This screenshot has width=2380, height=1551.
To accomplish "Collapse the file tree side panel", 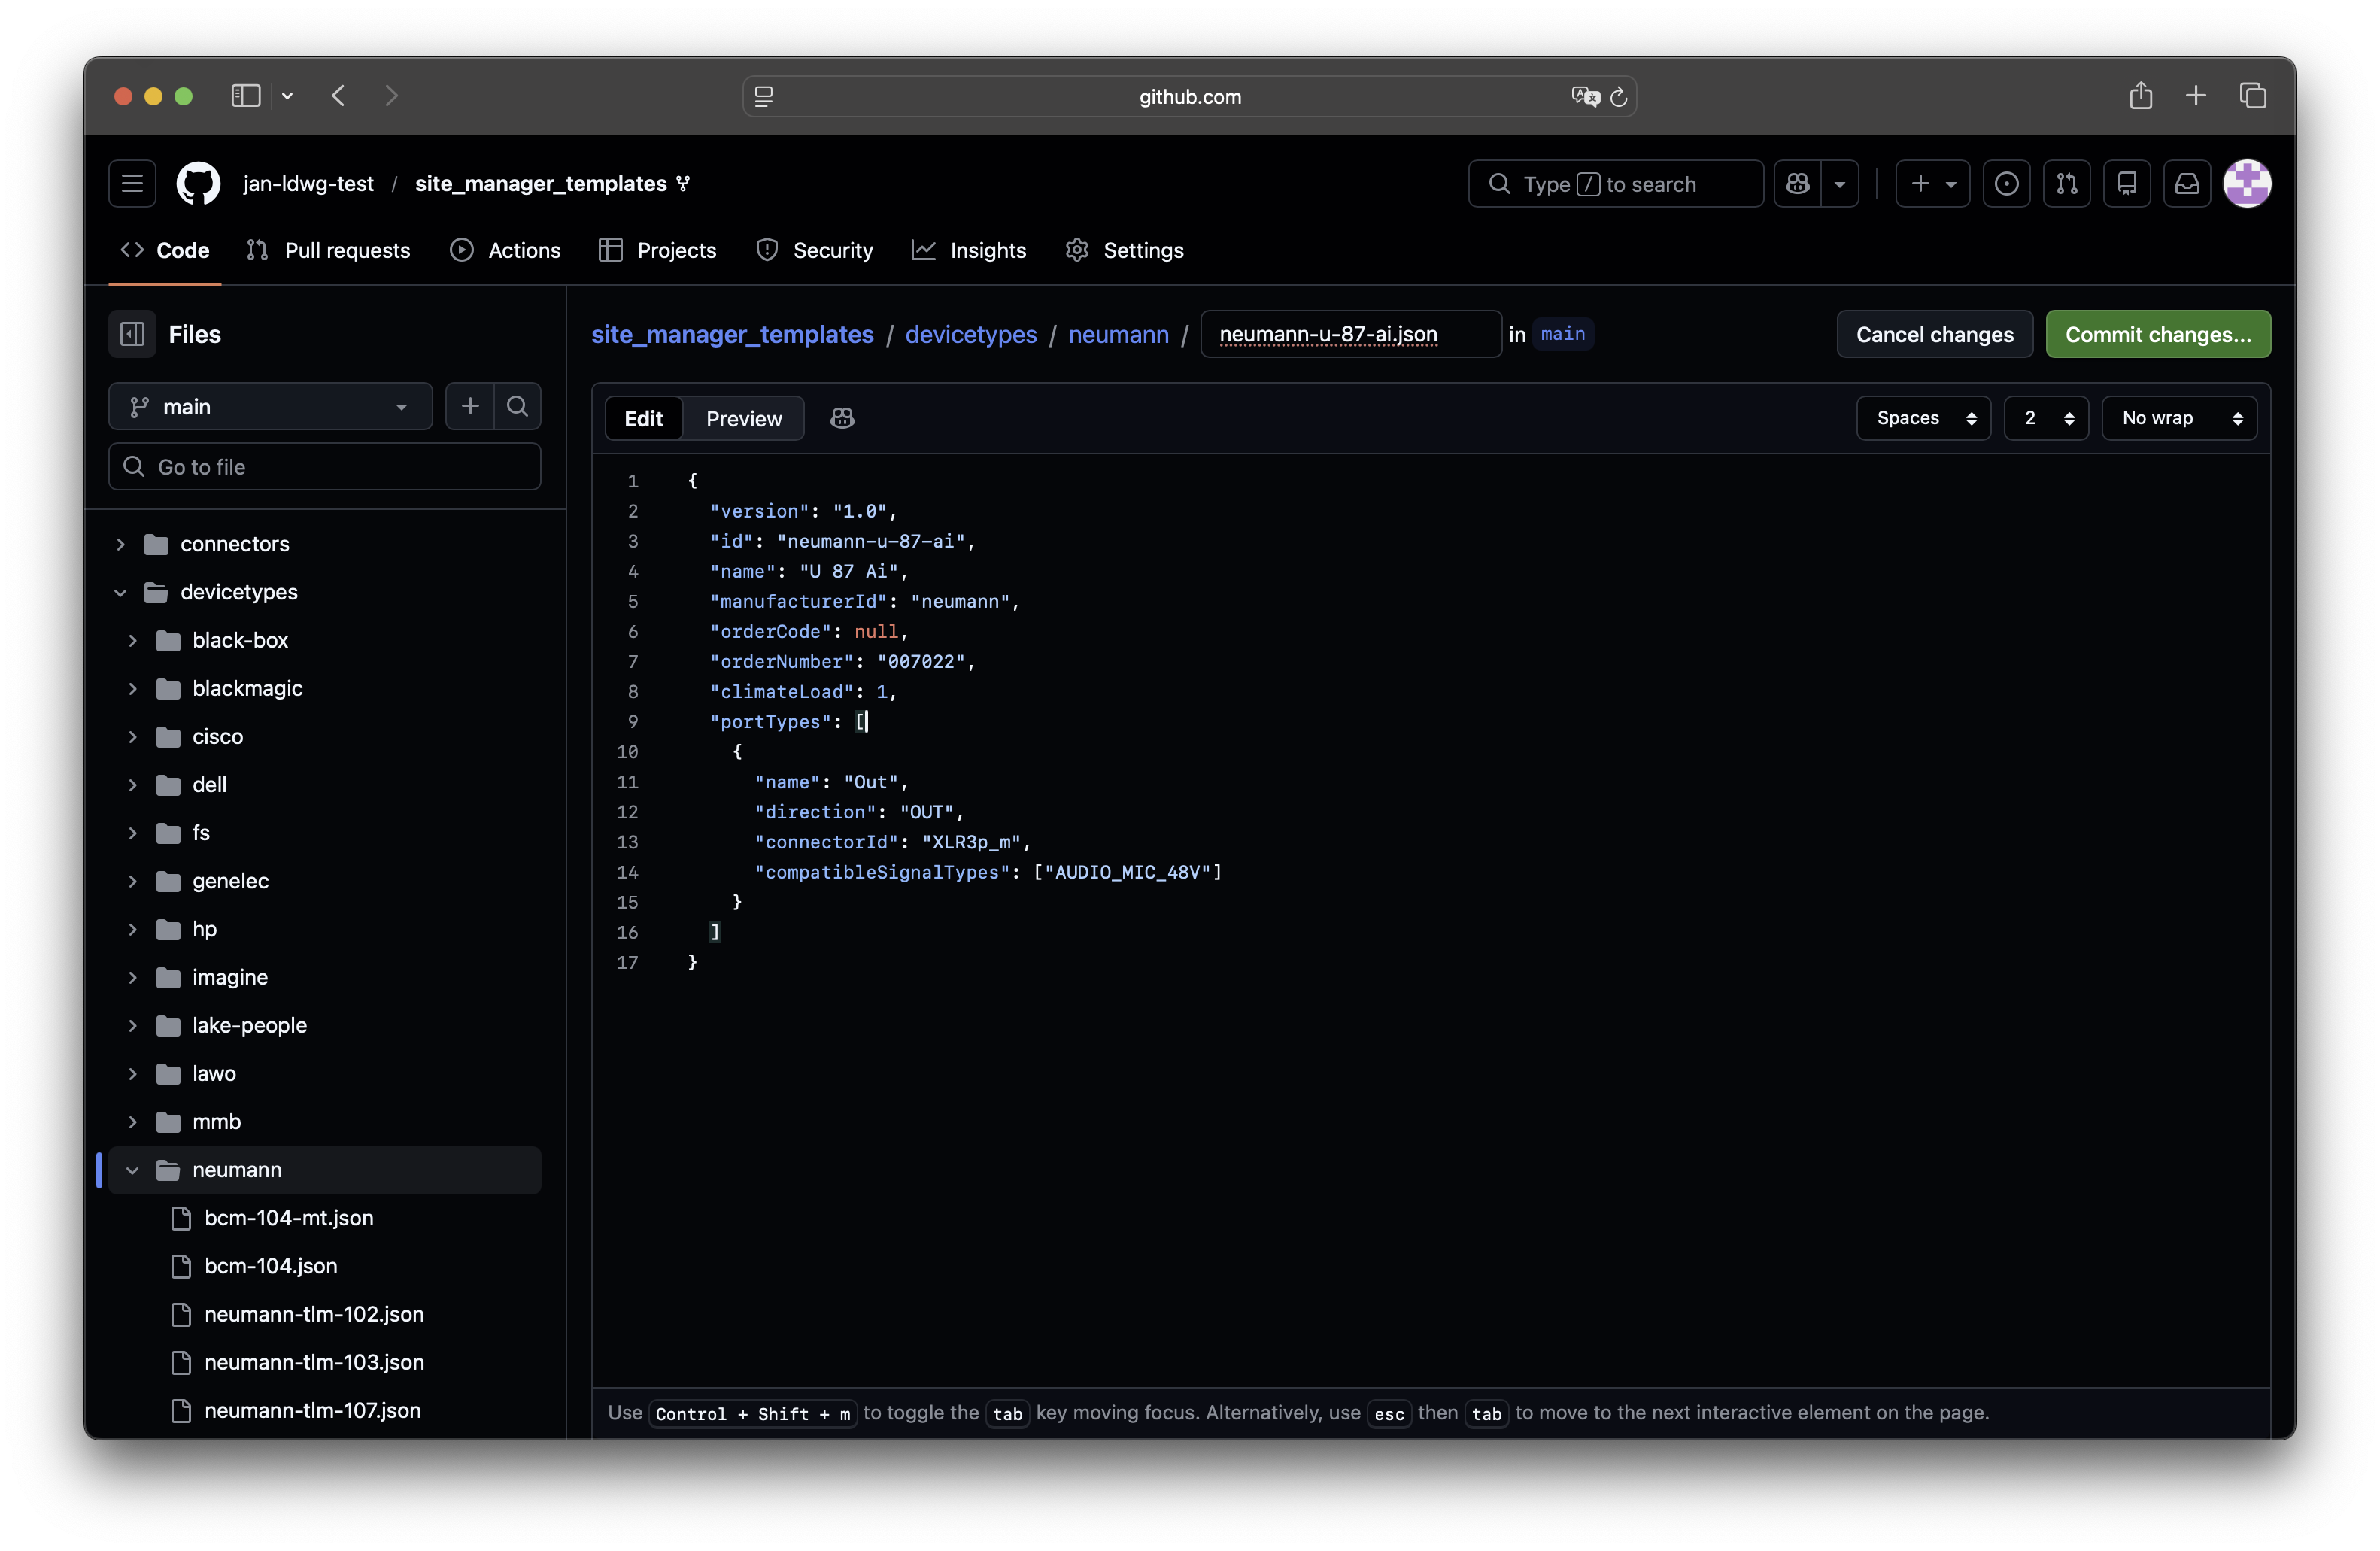I will pos(132,334).
